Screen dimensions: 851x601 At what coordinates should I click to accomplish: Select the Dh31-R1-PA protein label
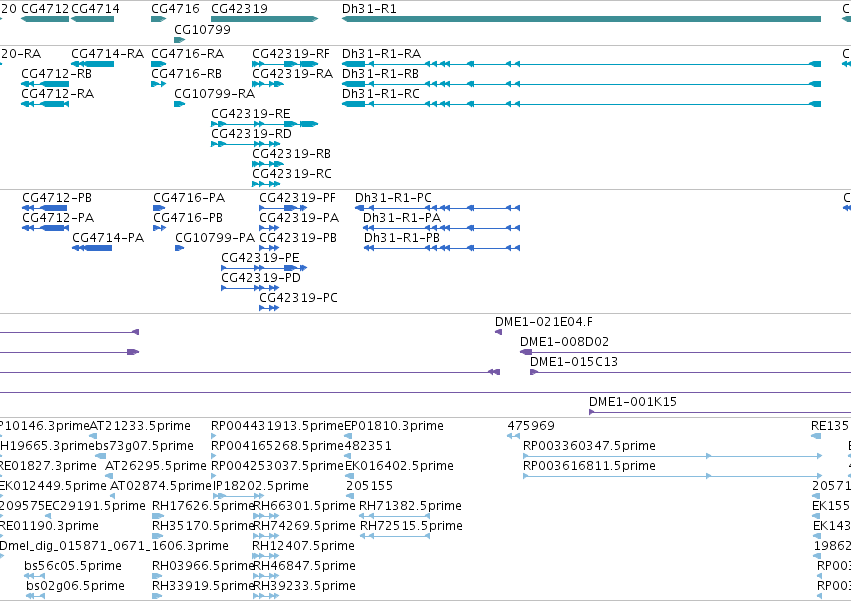tap(402, 218)
